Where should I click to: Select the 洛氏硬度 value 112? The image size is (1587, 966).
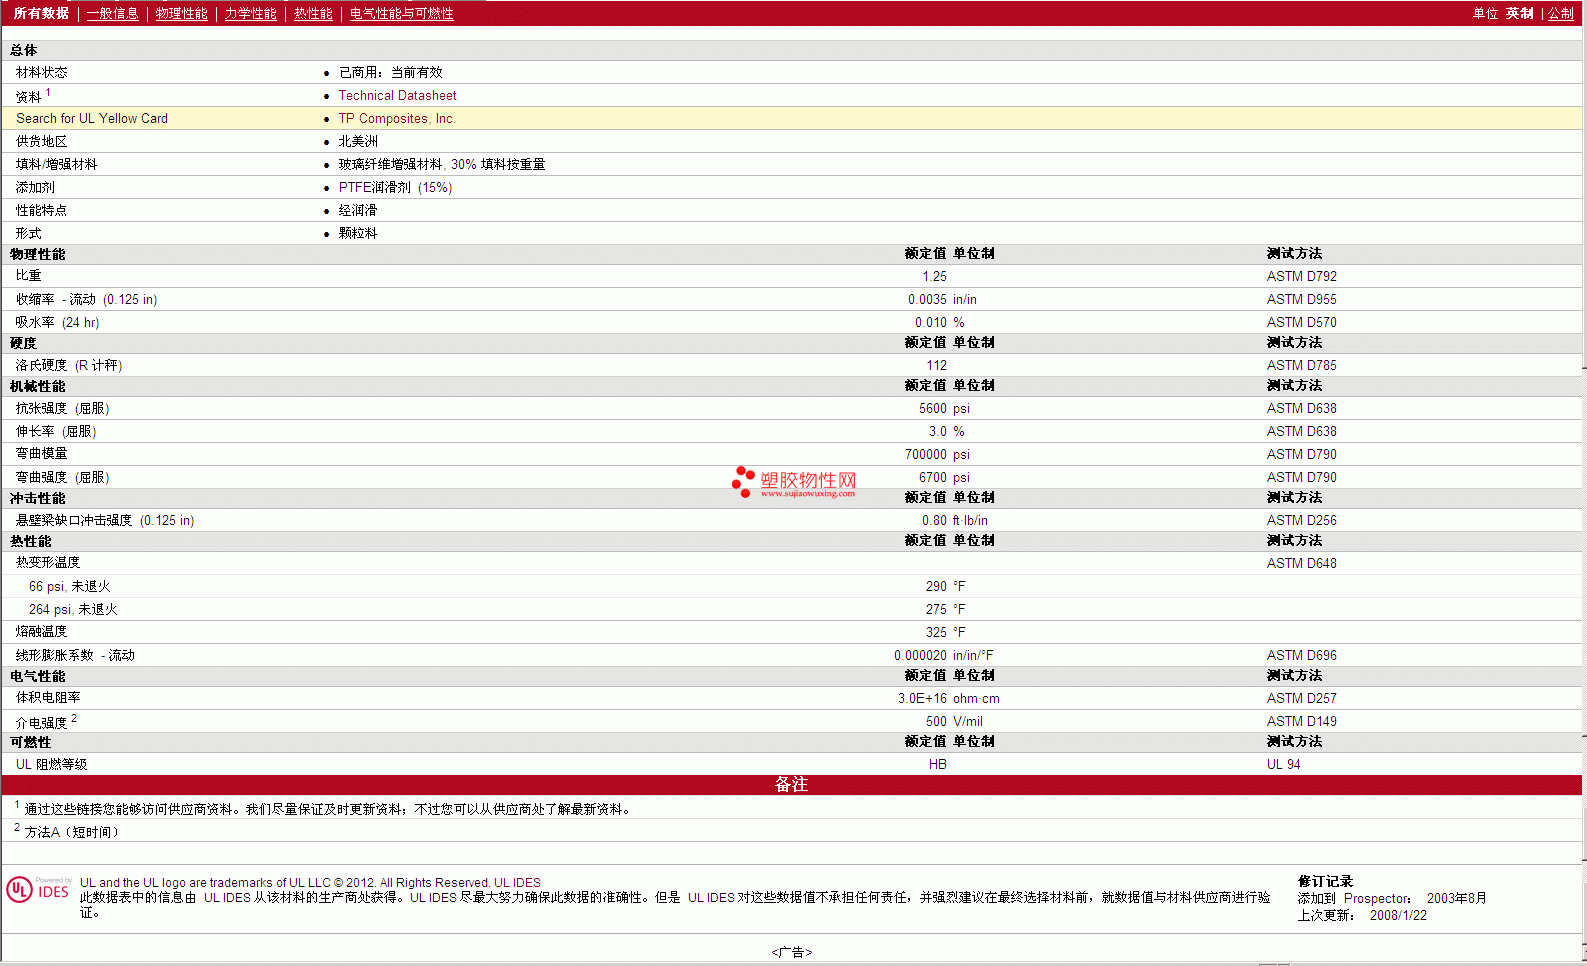pyautogui.click(x=936, y=365)
